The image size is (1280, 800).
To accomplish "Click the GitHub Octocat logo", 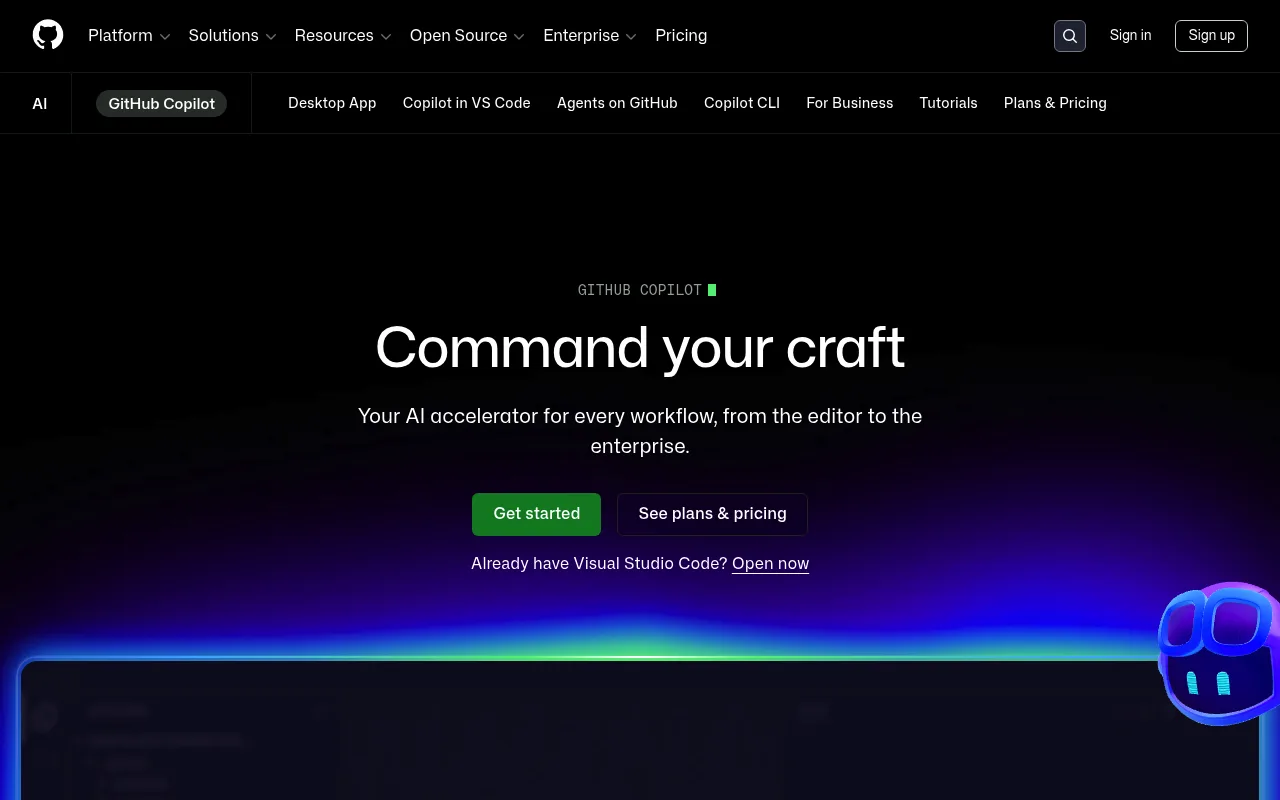I will 48,35.
